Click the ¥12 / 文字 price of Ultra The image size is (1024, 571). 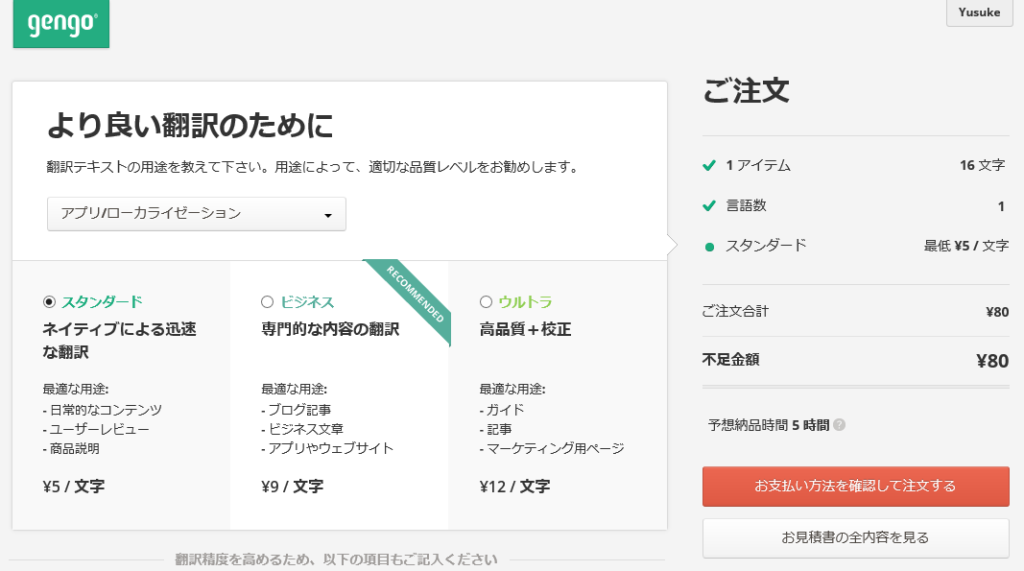pos(515,487)
